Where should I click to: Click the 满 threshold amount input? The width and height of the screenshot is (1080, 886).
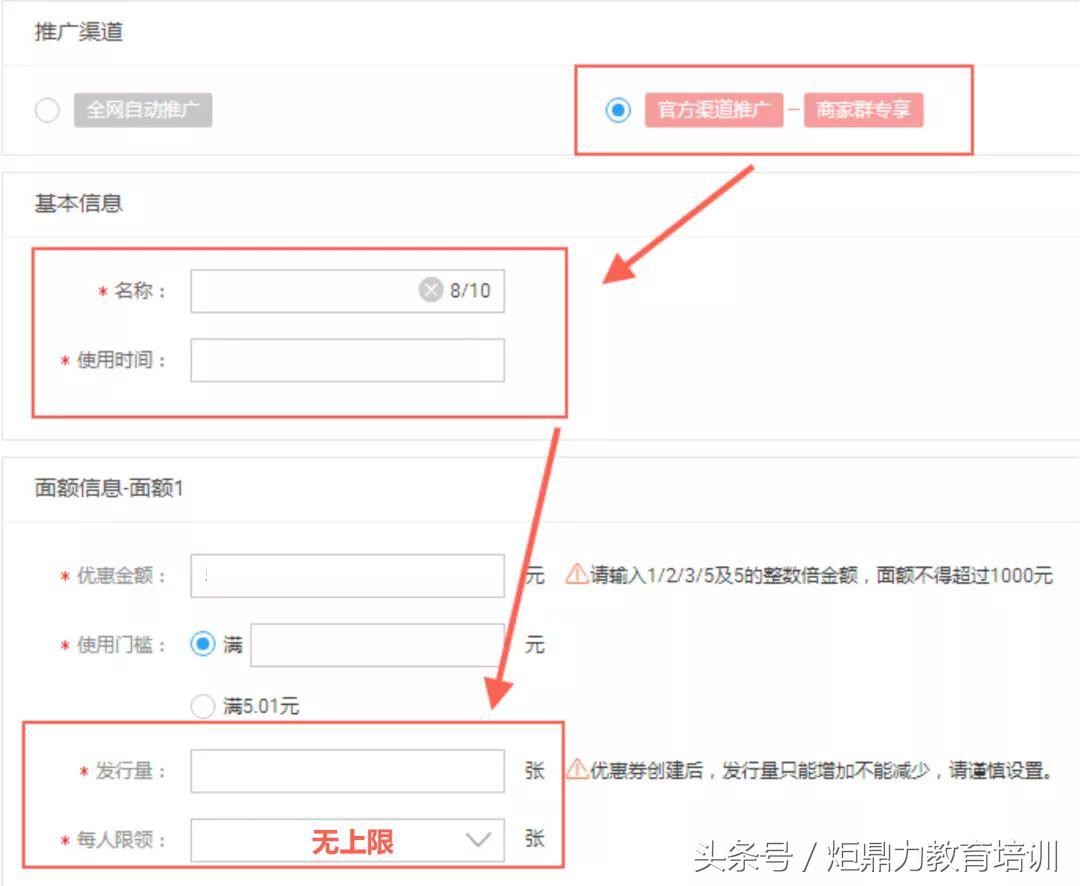point(377,644)
